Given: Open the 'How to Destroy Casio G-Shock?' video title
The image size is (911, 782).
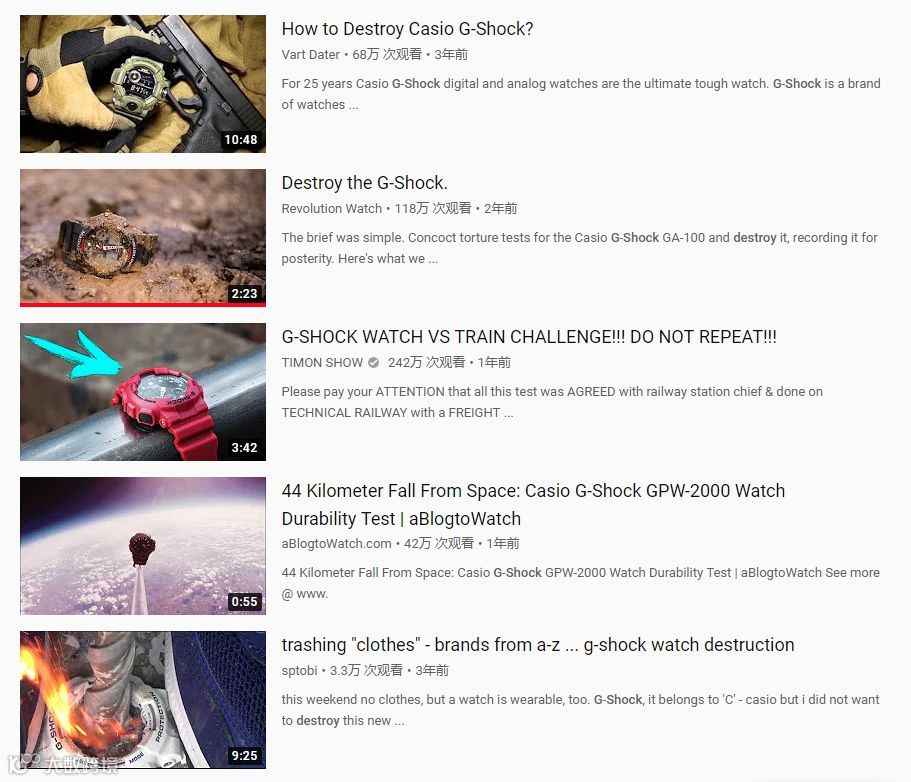Looking at the screenshot, I should pos(407,29).
